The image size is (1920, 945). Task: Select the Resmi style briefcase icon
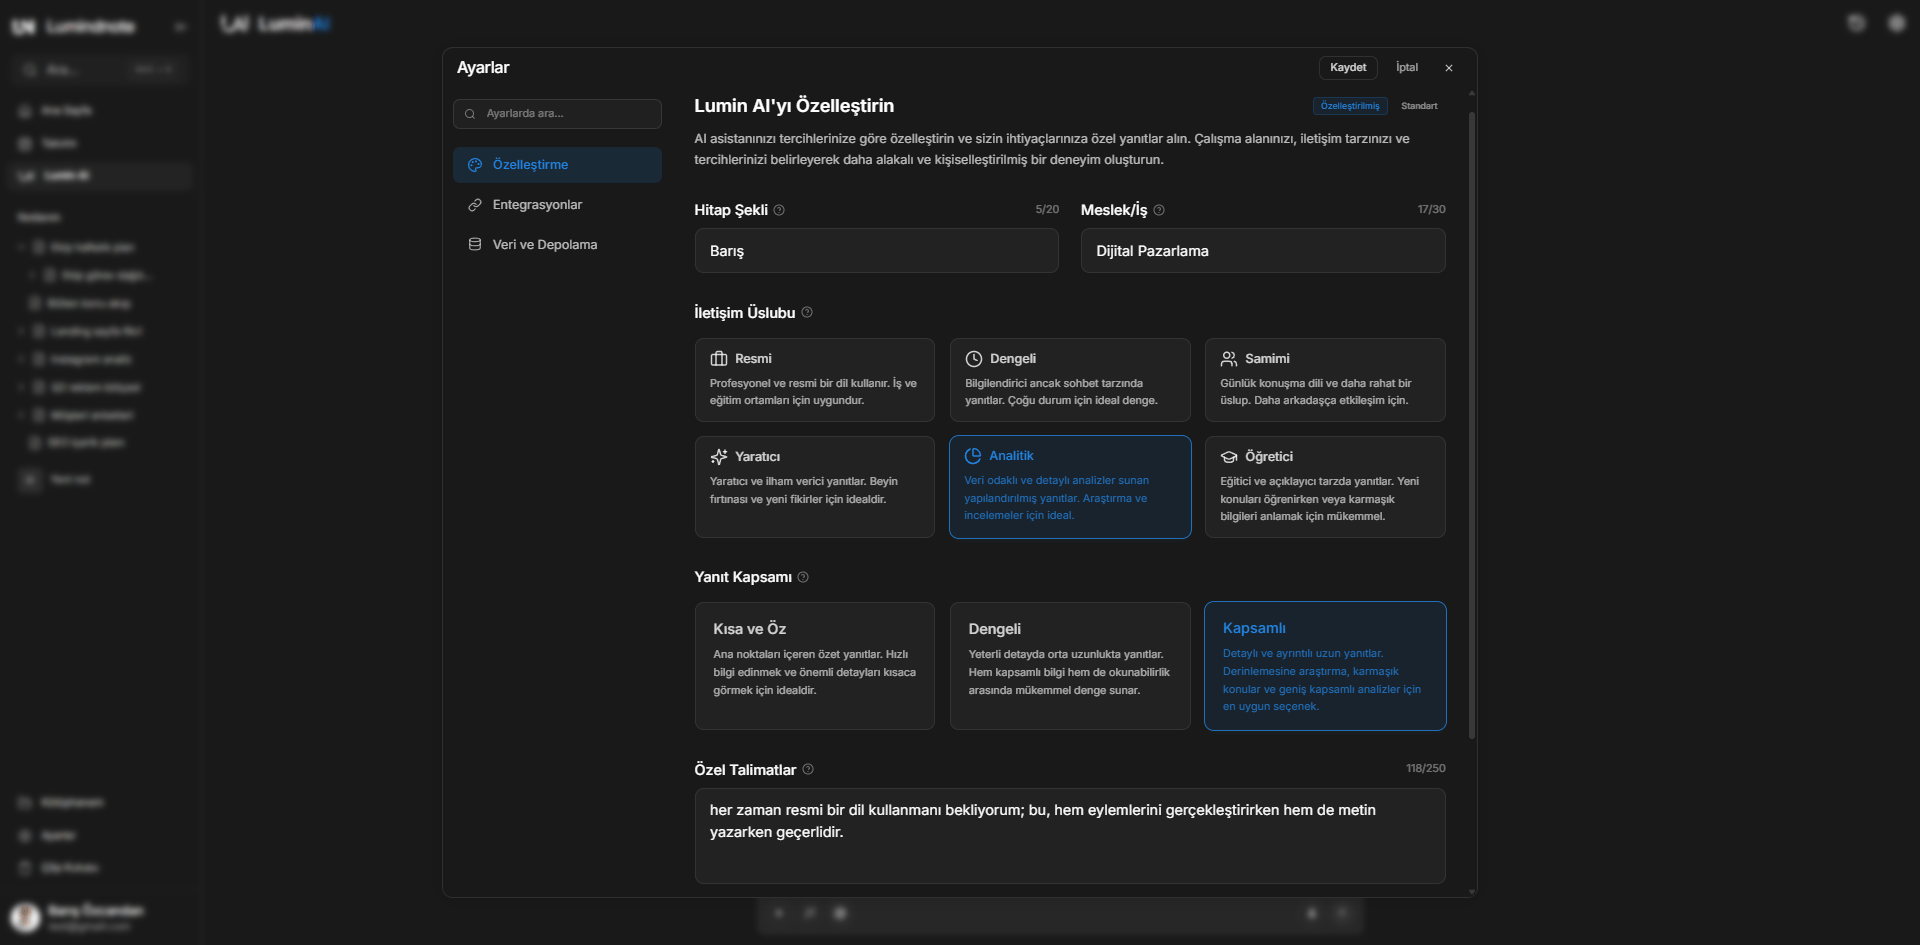pyautogui.click(x=719, y=359)
